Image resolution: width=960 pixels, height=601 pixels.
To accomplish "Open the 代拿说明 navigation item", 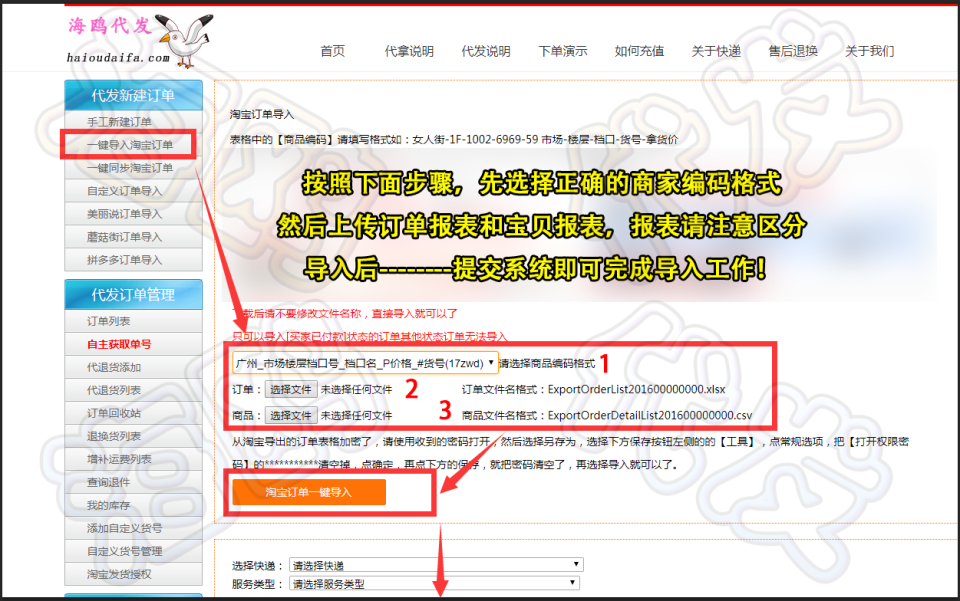I will 409,51.
